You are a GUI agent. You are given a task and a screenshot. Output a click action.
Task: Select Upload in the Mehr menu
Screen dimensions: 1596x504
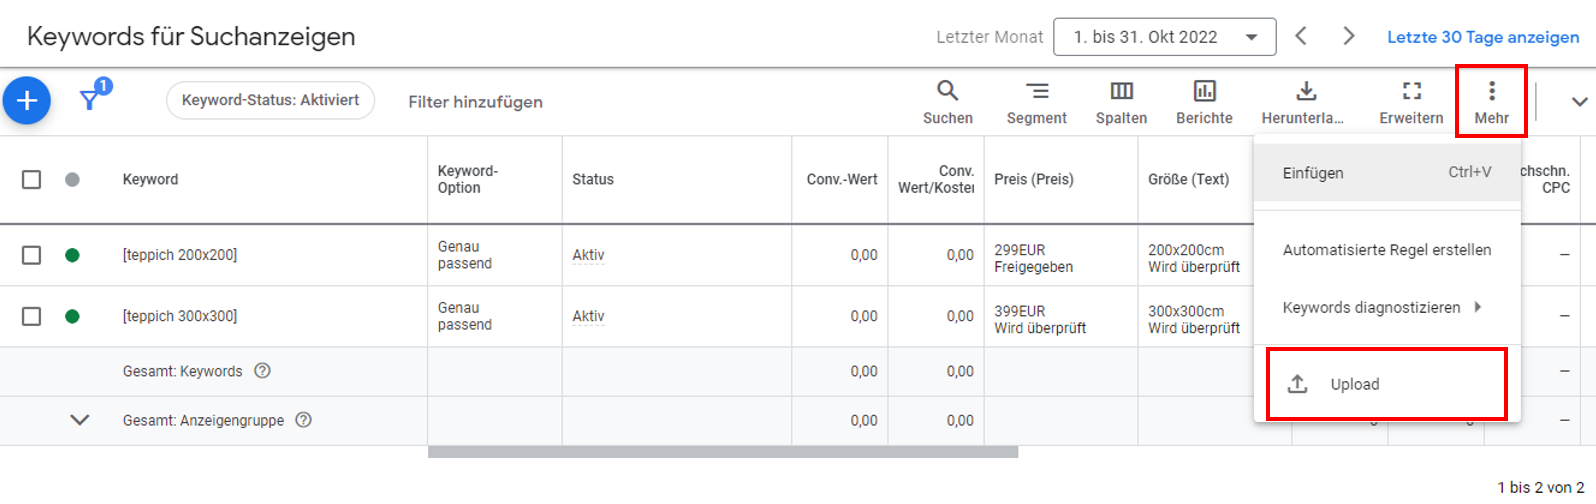1354,384
